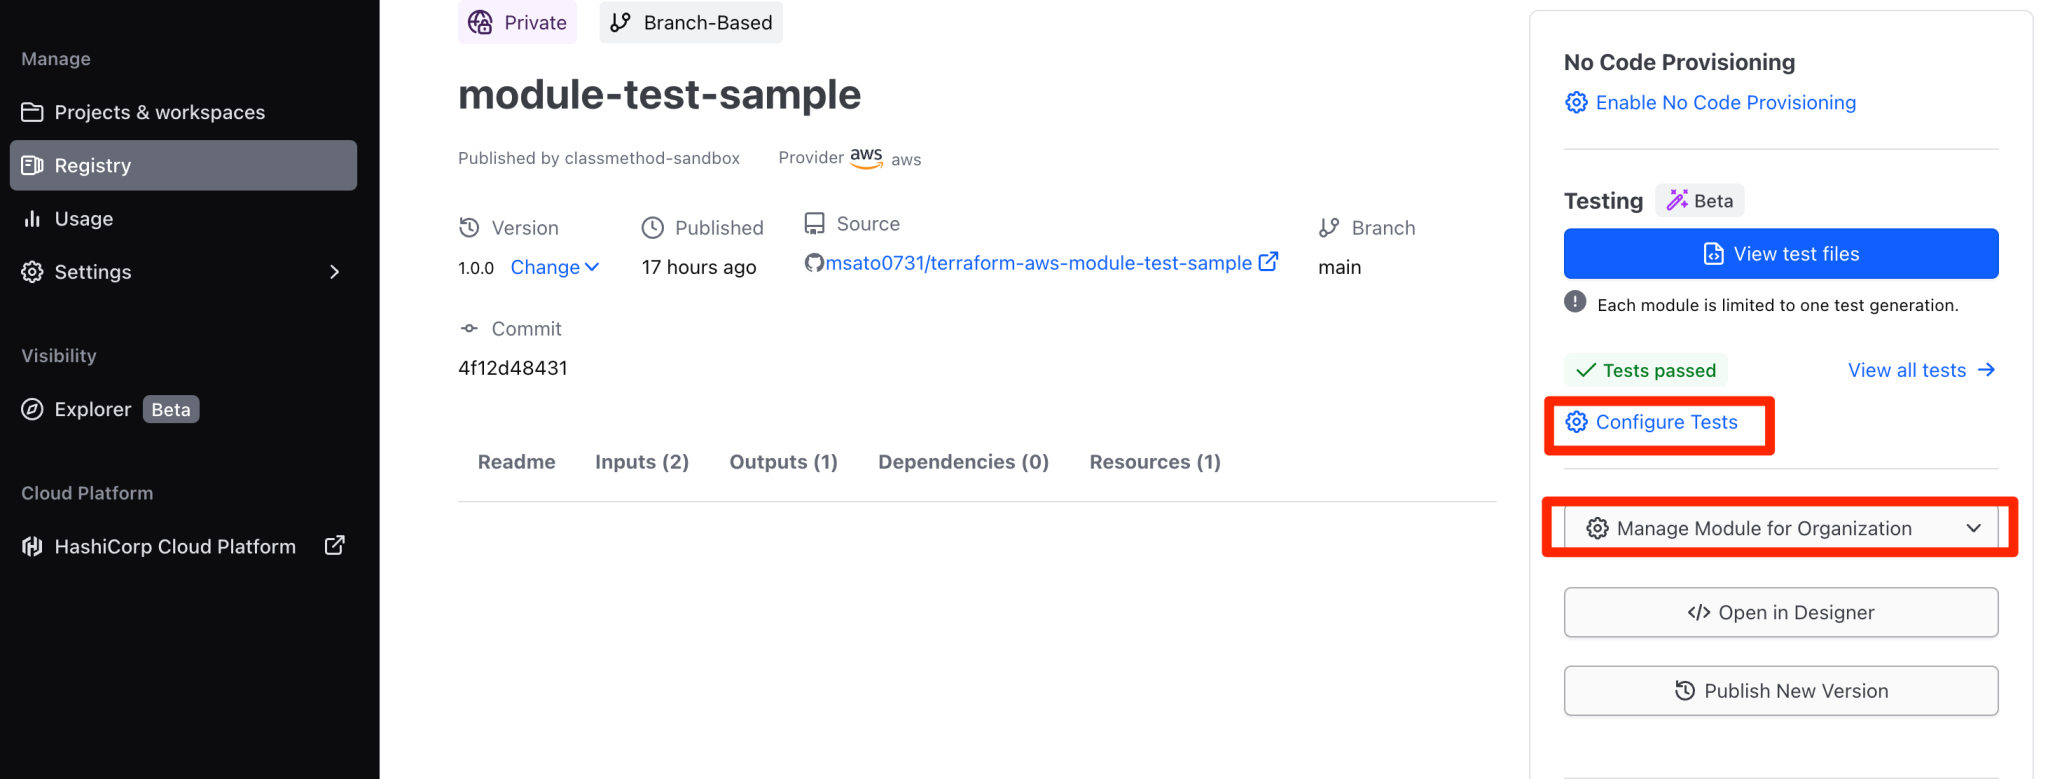Click the GitHub icon beside the source repository
Screen dimensions: 2048x779
[815, 262]
